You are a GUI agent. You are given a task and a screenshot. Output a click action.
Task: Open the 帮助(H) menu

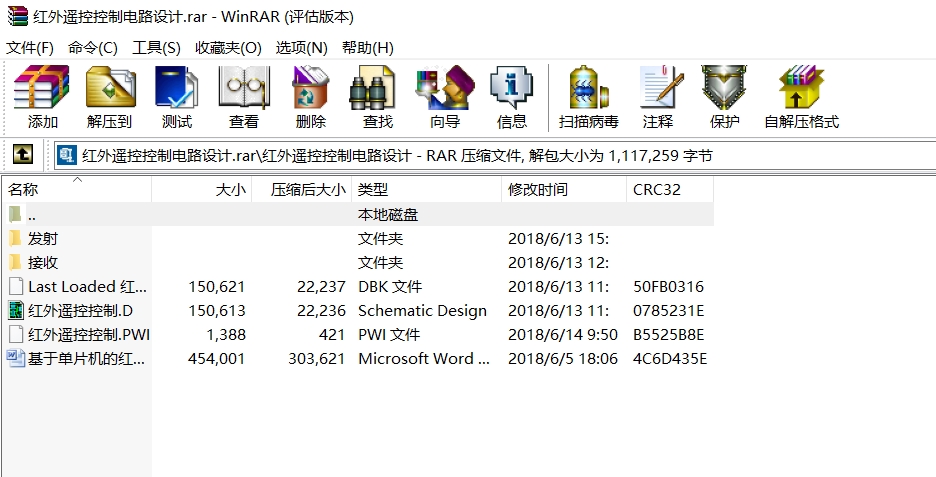368,48
